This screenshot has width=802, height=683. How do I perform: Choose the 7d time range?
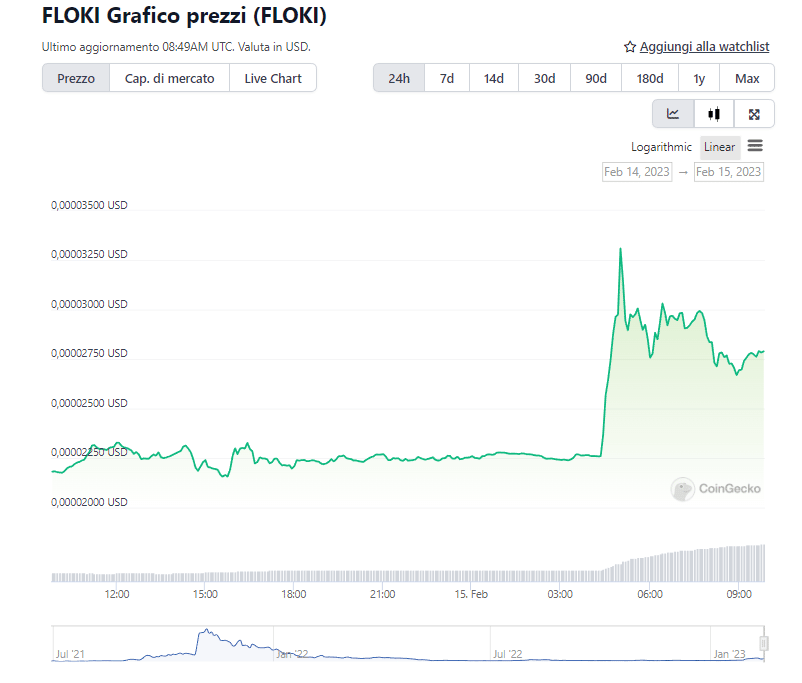(x=447, y=78)
